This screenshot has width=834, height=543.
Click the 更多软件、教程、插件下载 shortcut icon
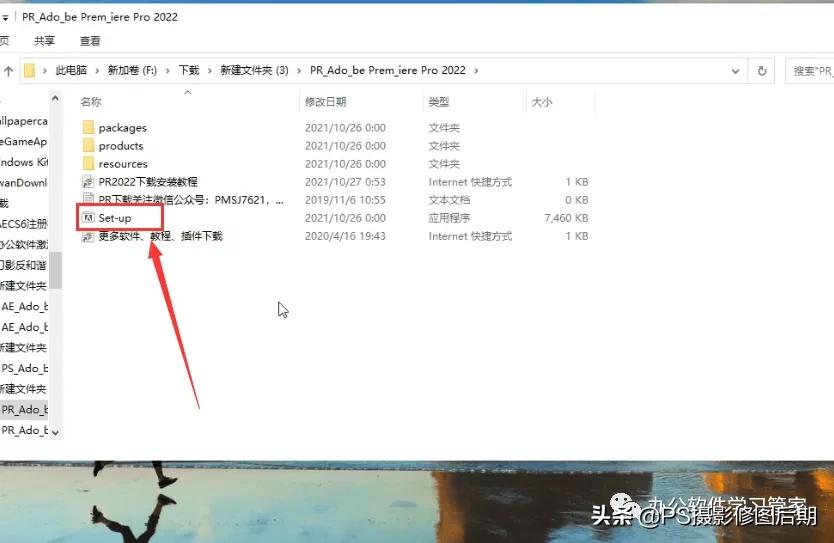click(88, 237)
